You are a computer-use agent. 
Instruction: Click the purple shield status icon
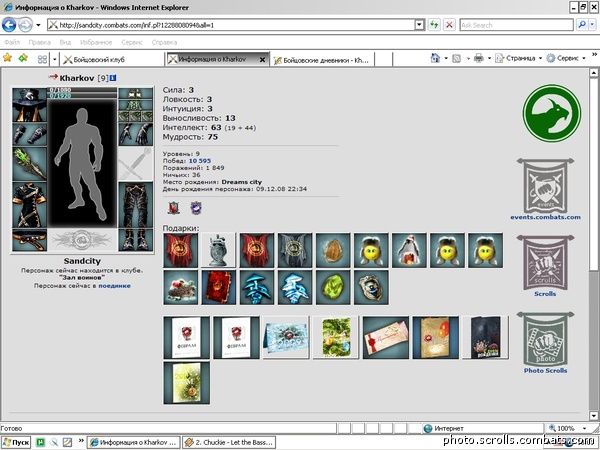196,208
